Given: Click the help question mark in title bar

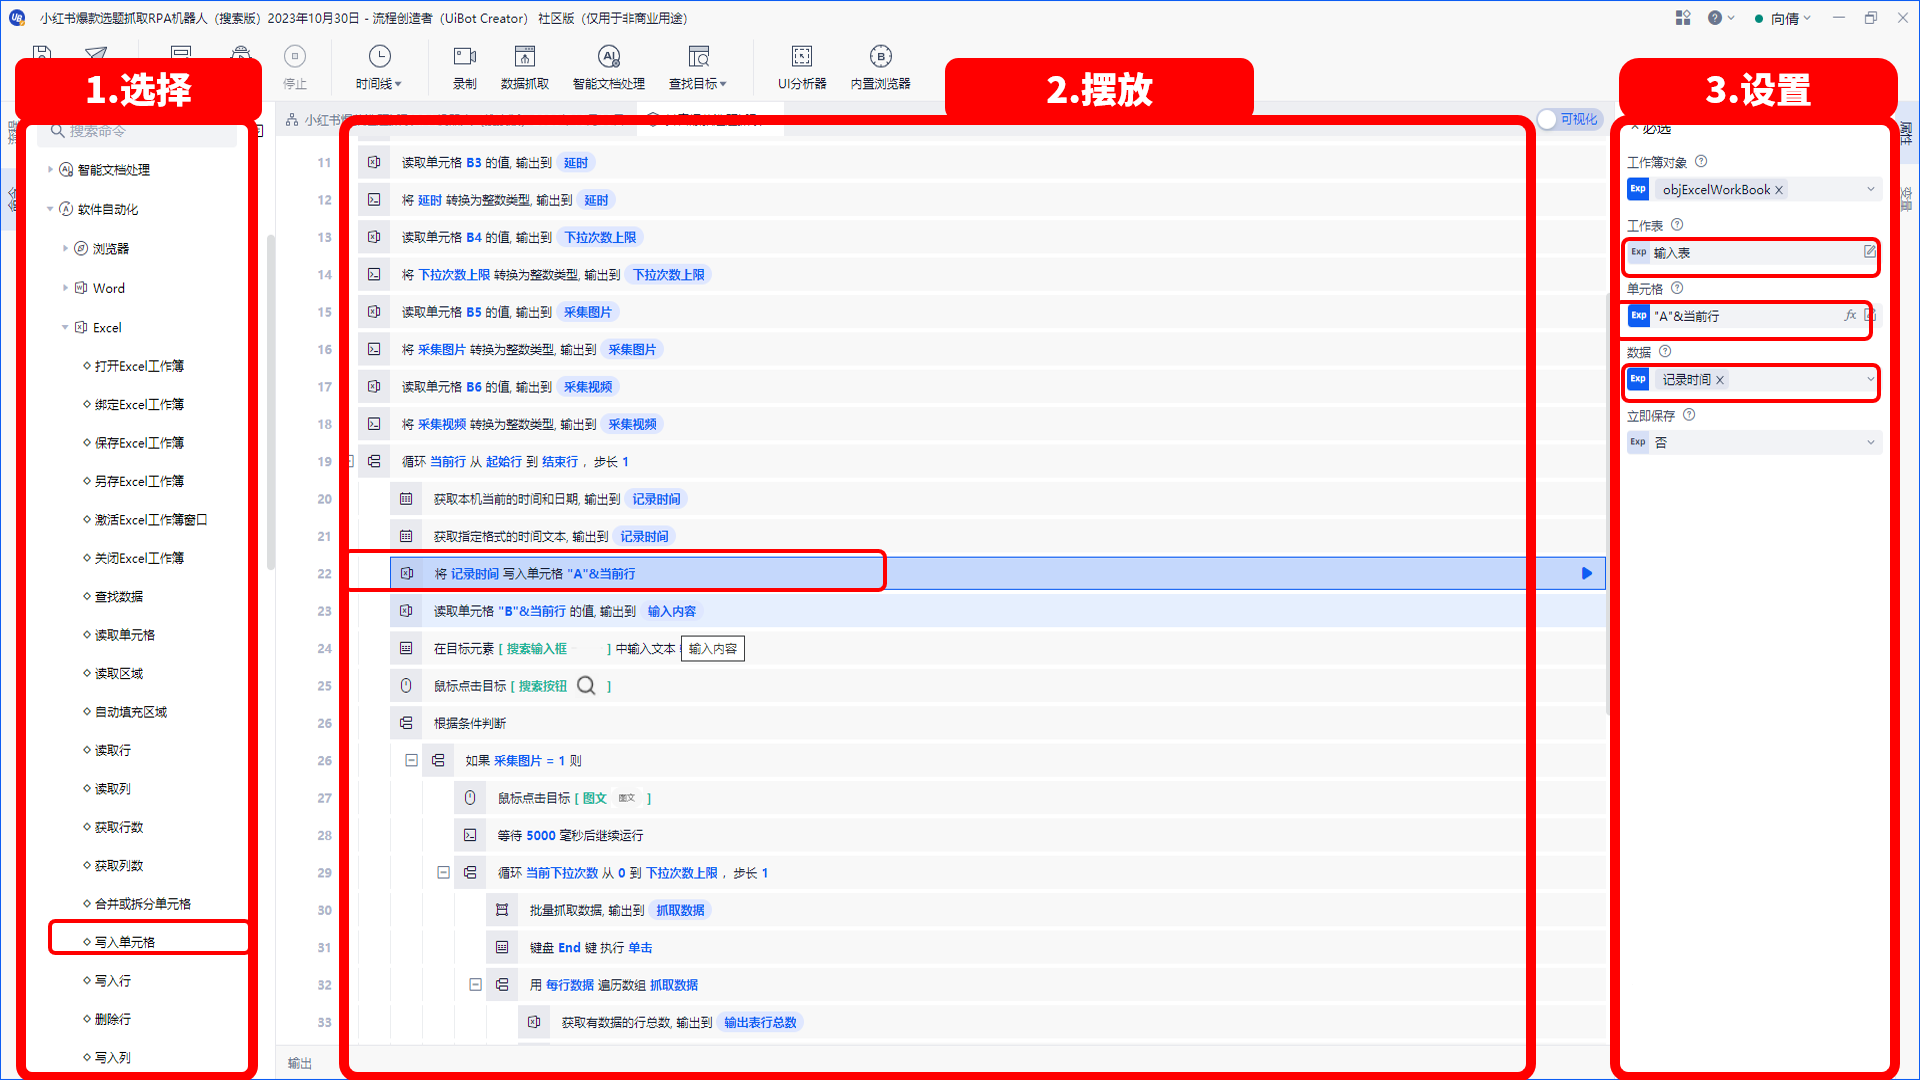Looking at the screenshot, I should click(x=1715, y=18).
